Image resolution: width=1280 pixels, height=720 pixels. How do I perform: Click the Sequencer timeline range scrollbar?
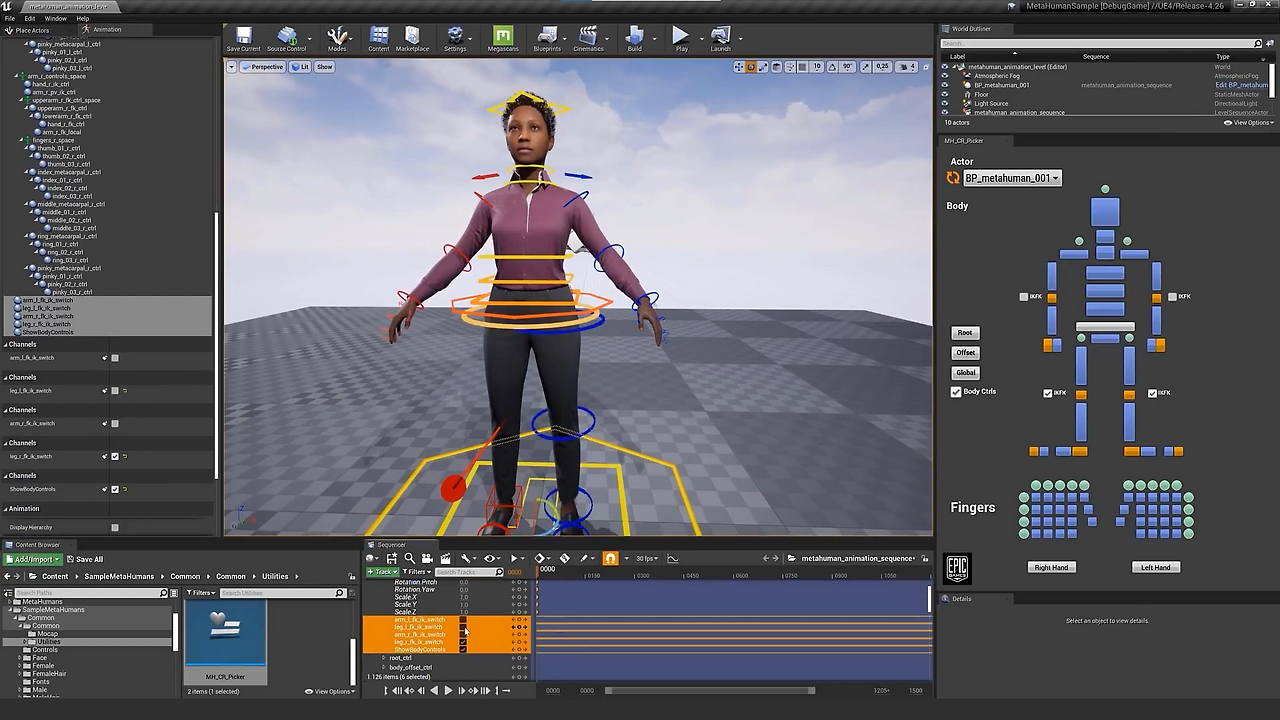tap(710, 690)
